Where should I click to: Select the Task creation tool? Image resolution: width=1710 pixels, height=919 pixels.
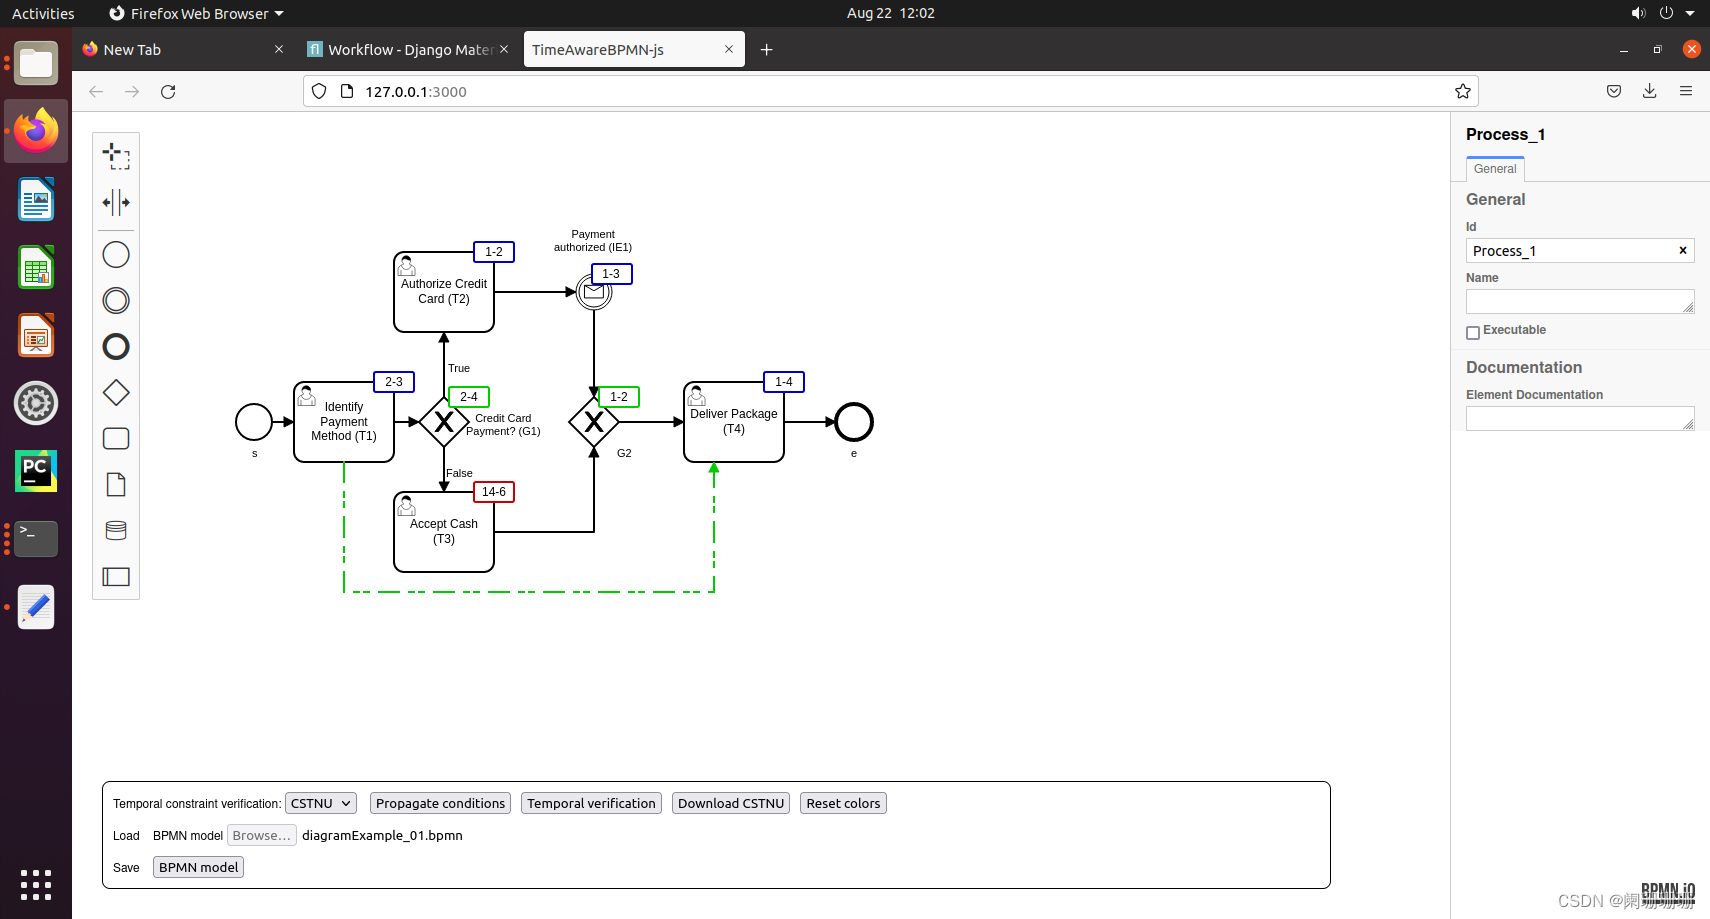[x=116, y=438]
